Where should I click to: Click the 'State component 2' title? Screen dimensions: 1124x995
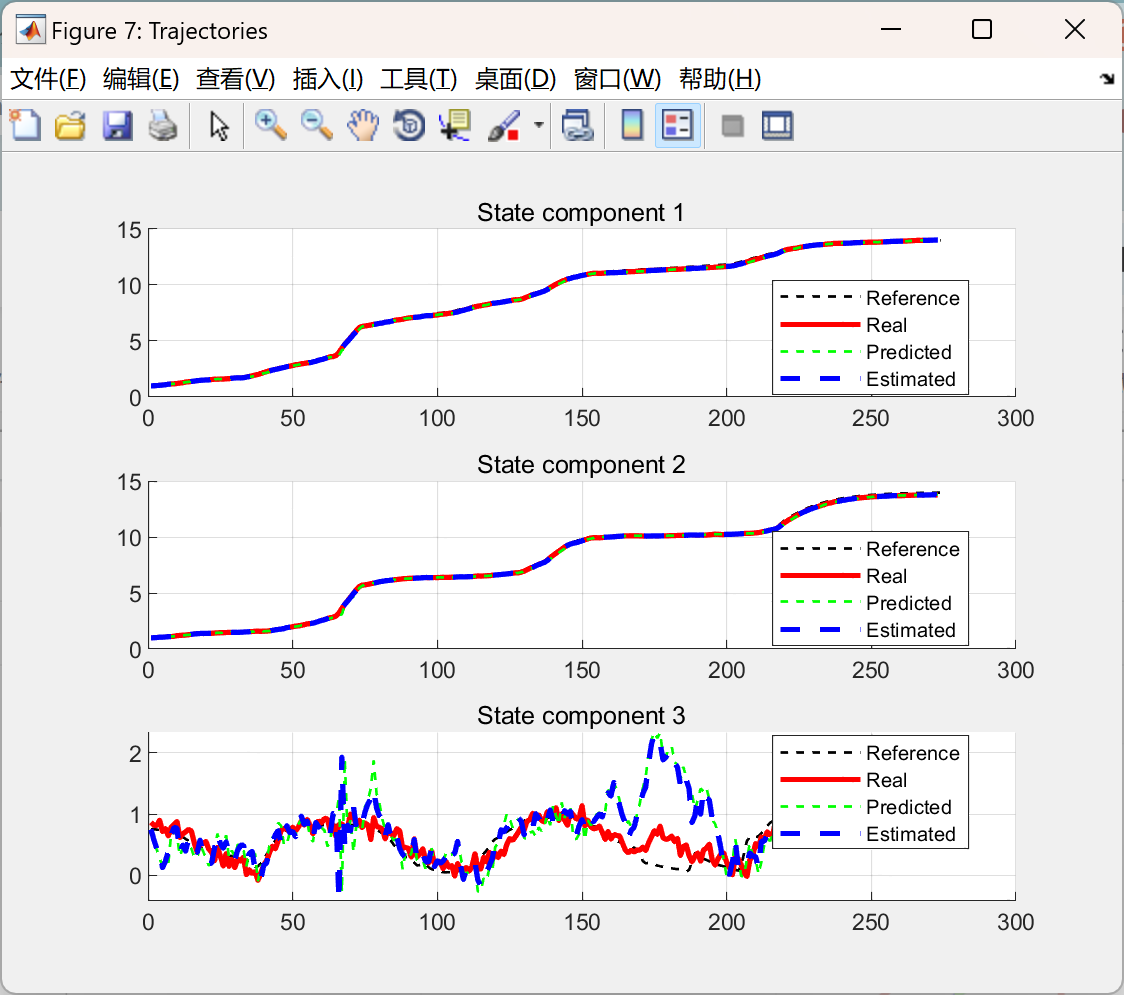coord(581,465)
